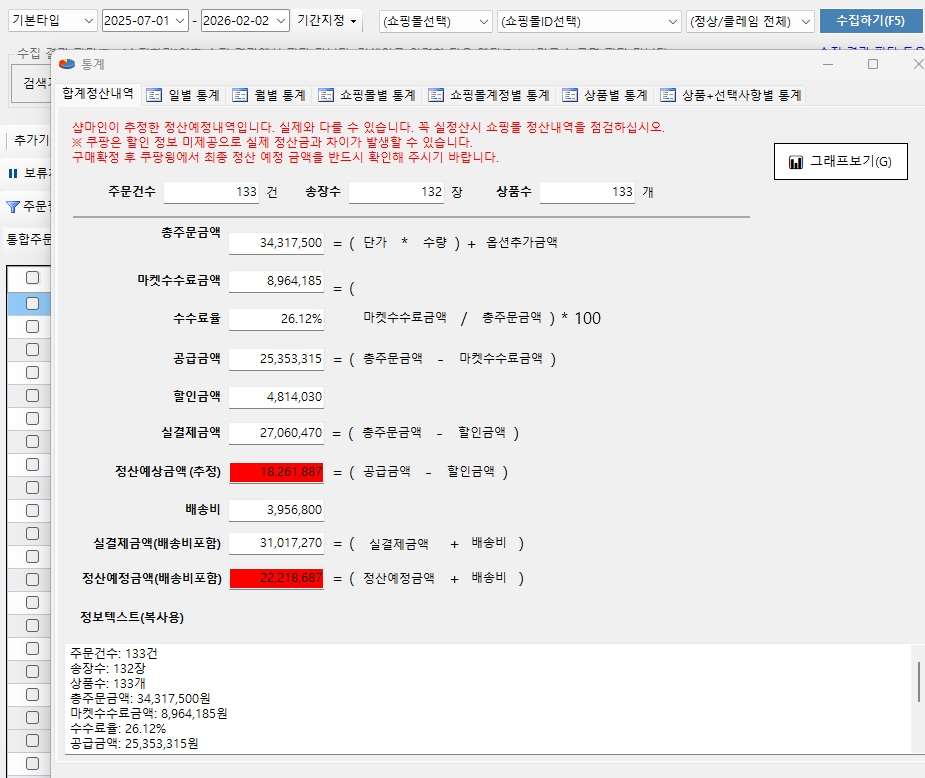This screenshot has height=778, width=925.
Task: Tick the highlighted row's checkbox
Action: point(33,303)
